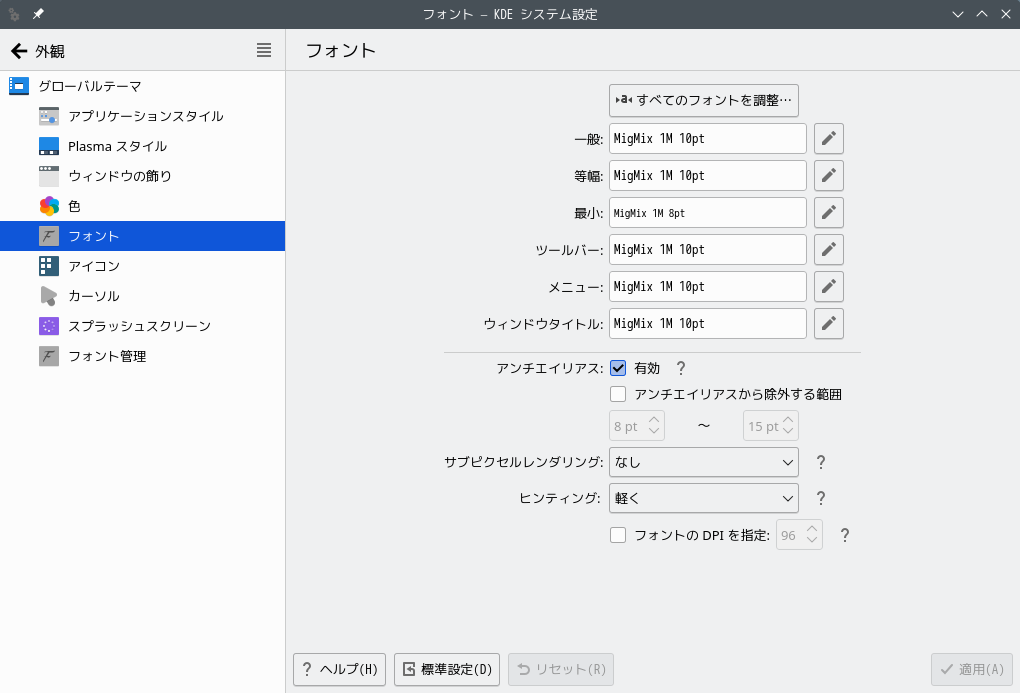The image size is (1020, 693).
Task: Click the help icon beside anti-aliasing 有効
Action: click(681, 368)
